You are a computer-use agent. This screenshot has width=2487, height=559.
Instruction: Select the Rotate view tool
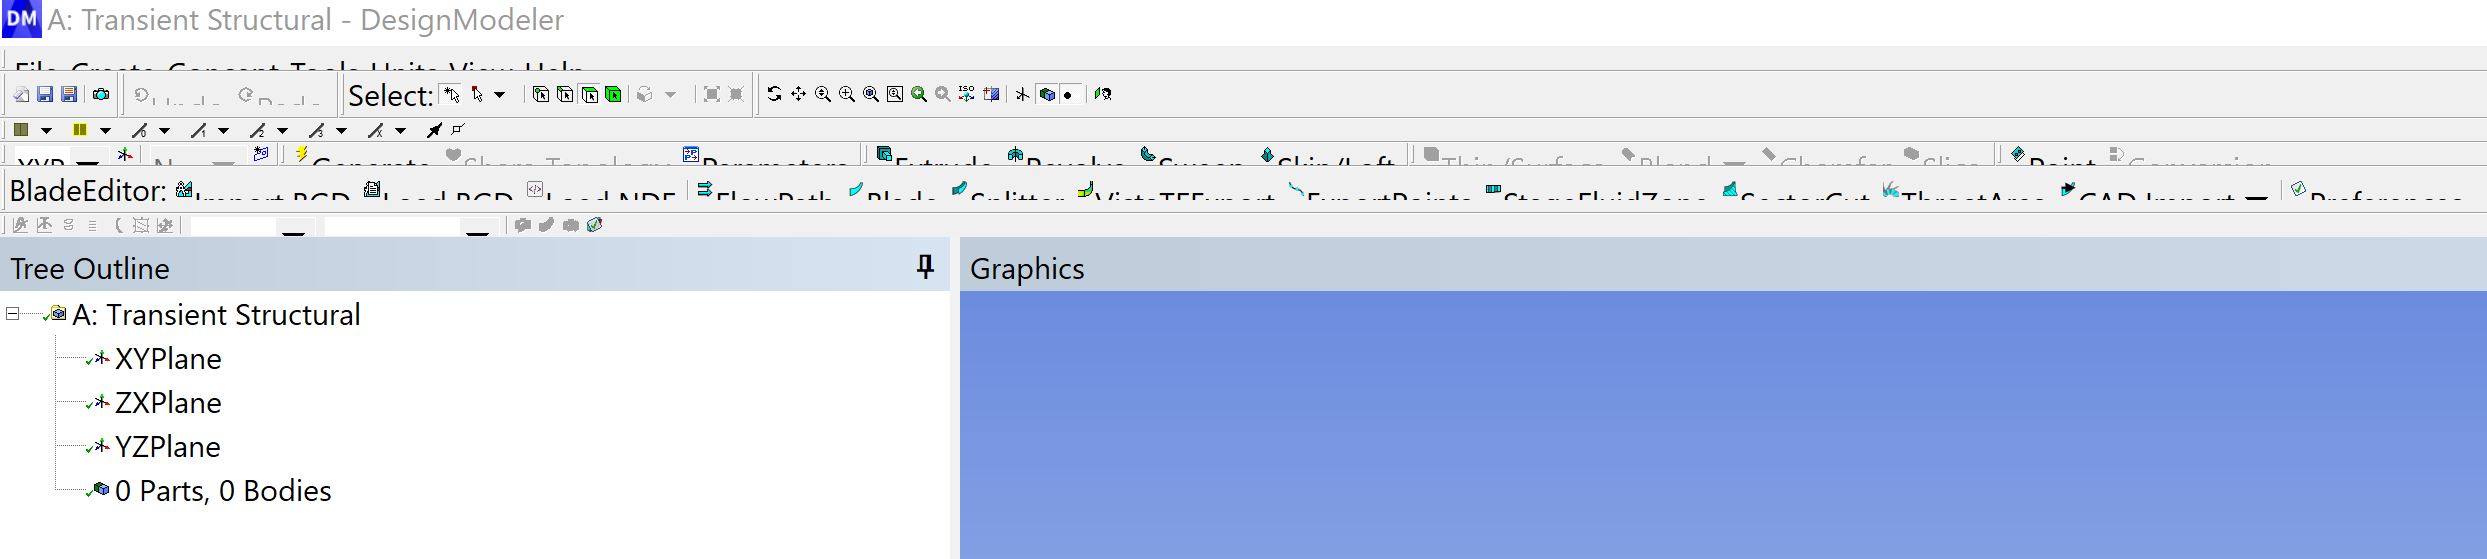(774, 94)
